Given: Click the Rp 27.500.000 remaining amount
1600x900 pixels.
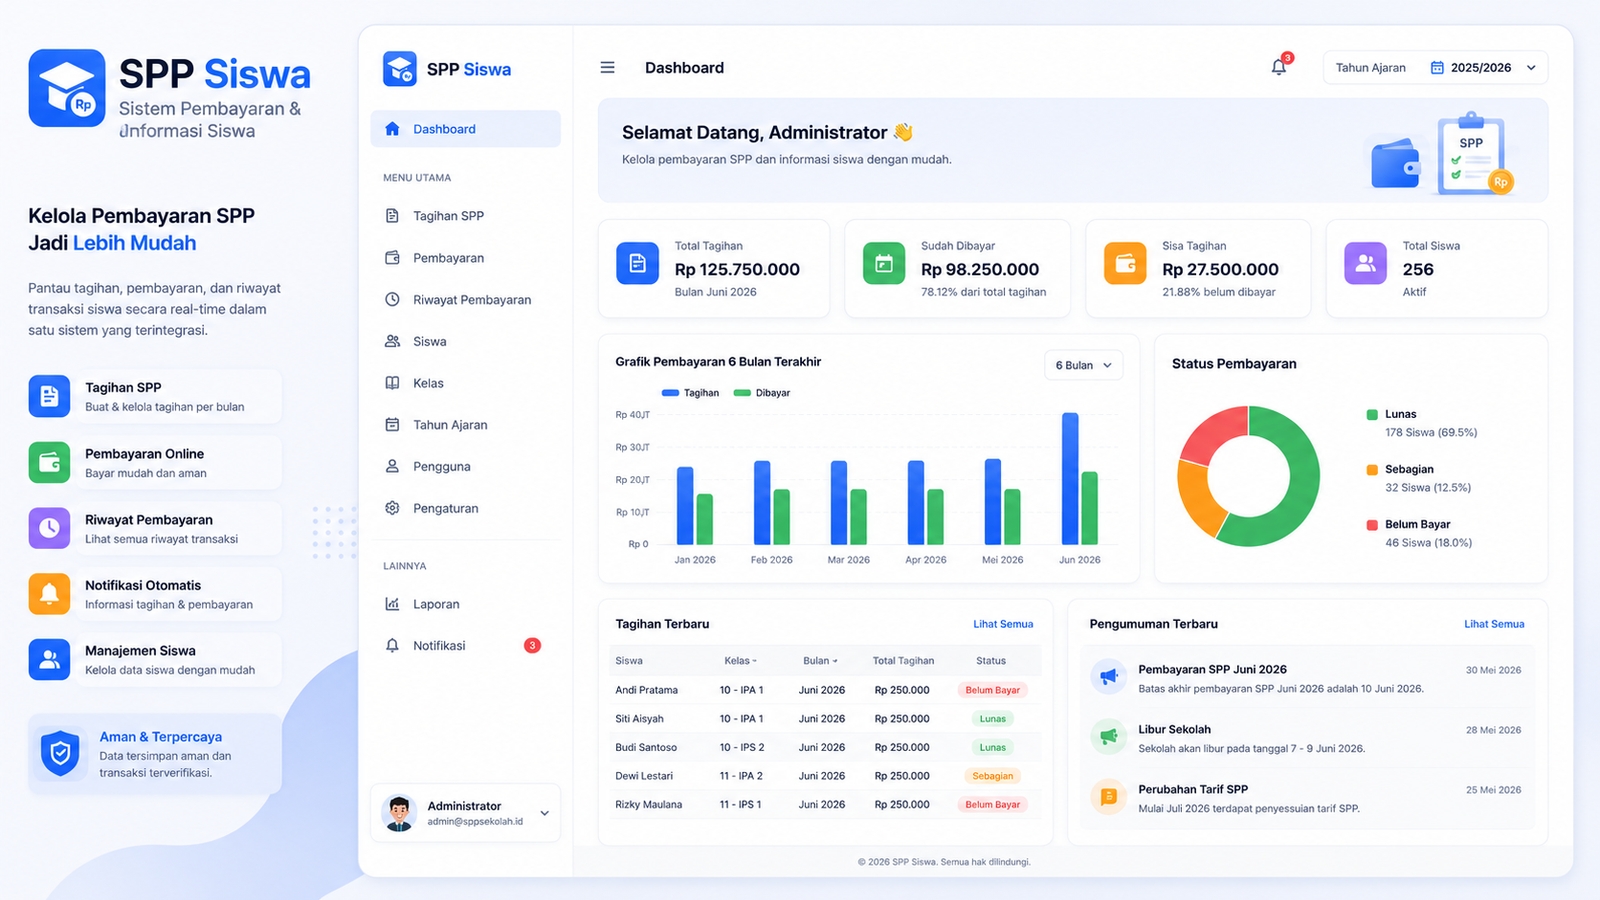Looking at the screenshot, I should tap(1220, 270).
